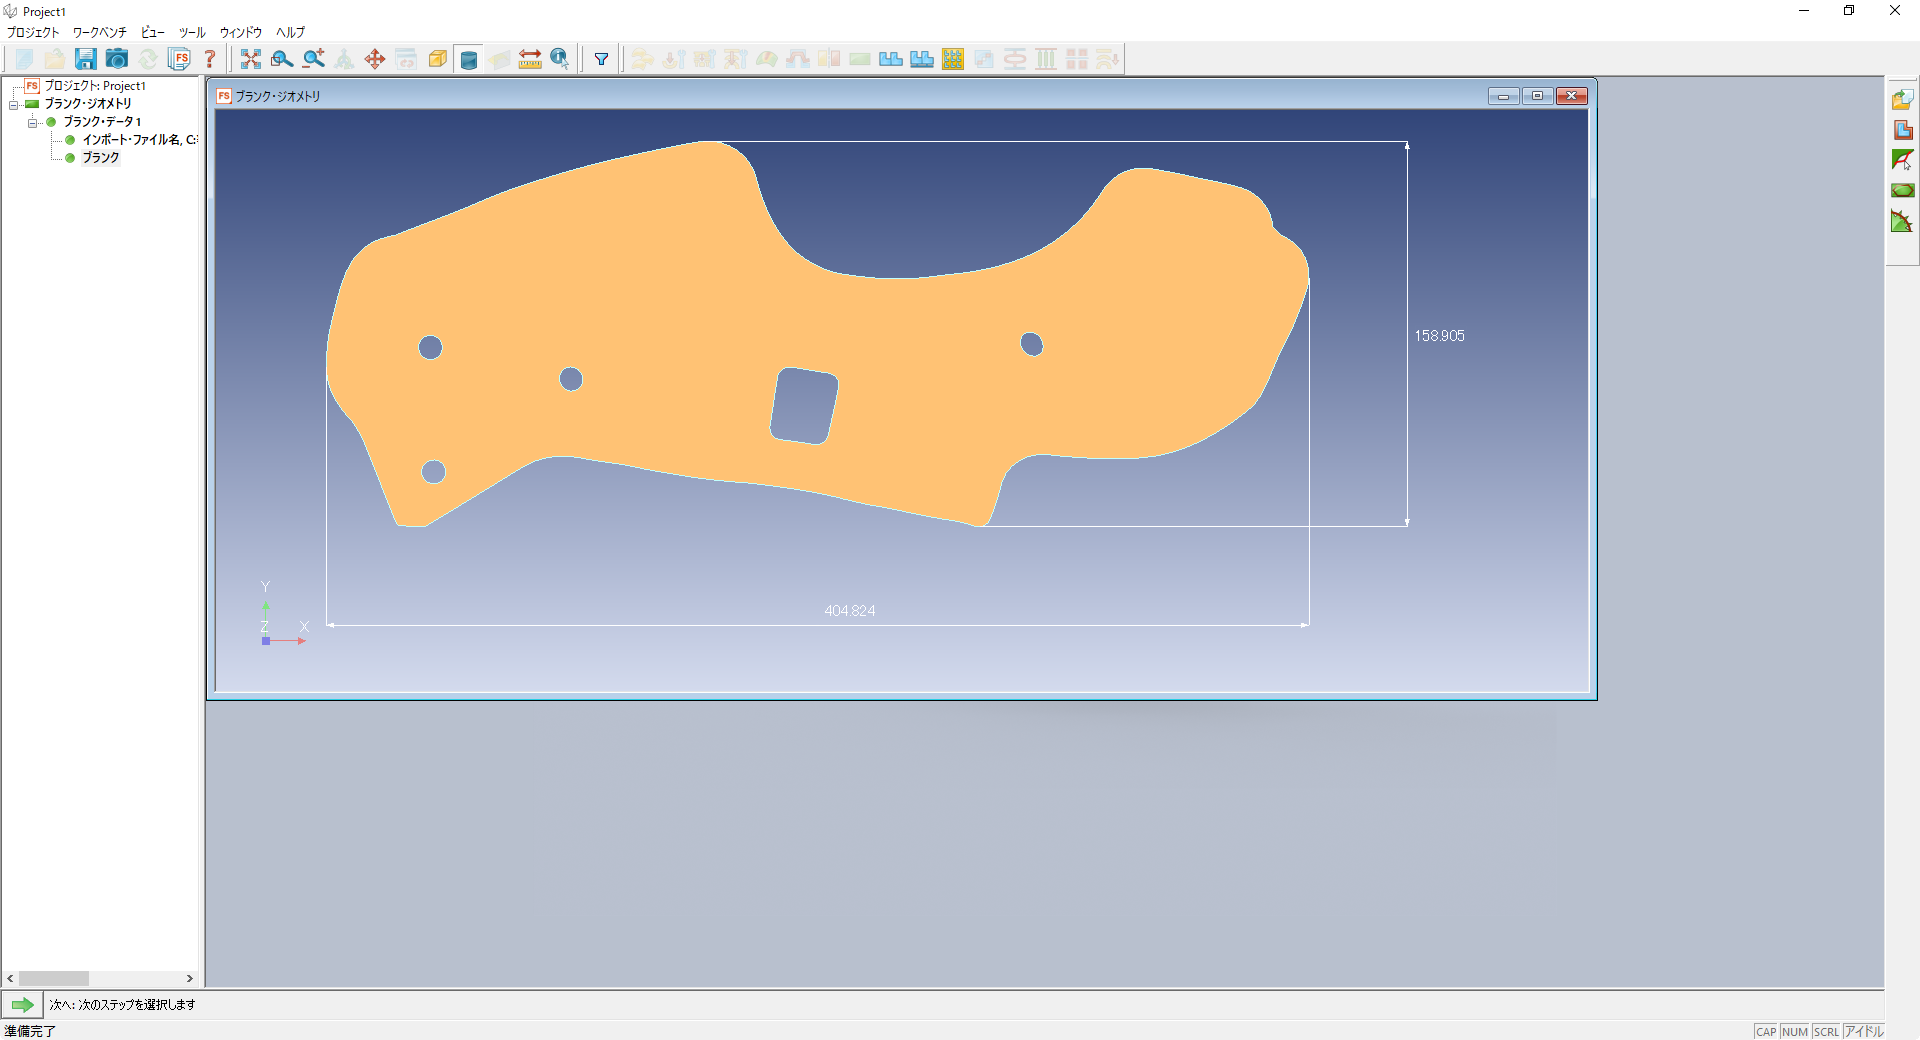The height and width of the screenshot is (1040, 1920).
Task: Open the プロジェクト menu
Action: 33,32
